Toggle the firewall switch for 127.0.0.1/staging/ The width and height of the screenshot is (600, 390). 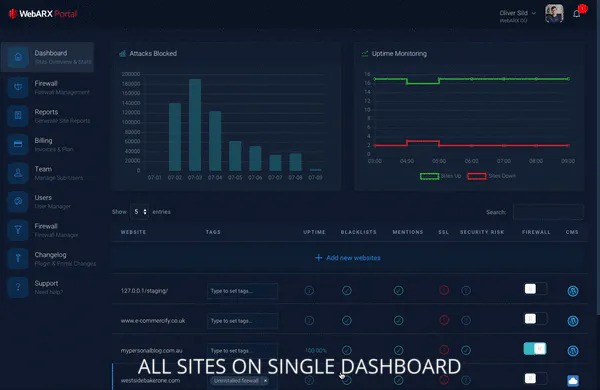(535, 289)
